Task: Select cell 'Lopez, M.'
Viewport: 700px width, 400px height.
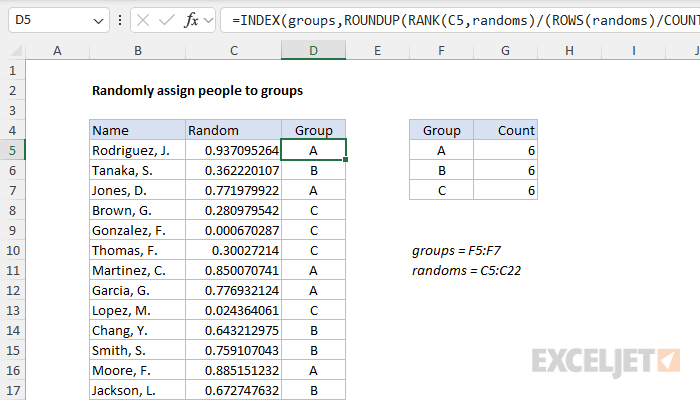Action: (138, 310)
